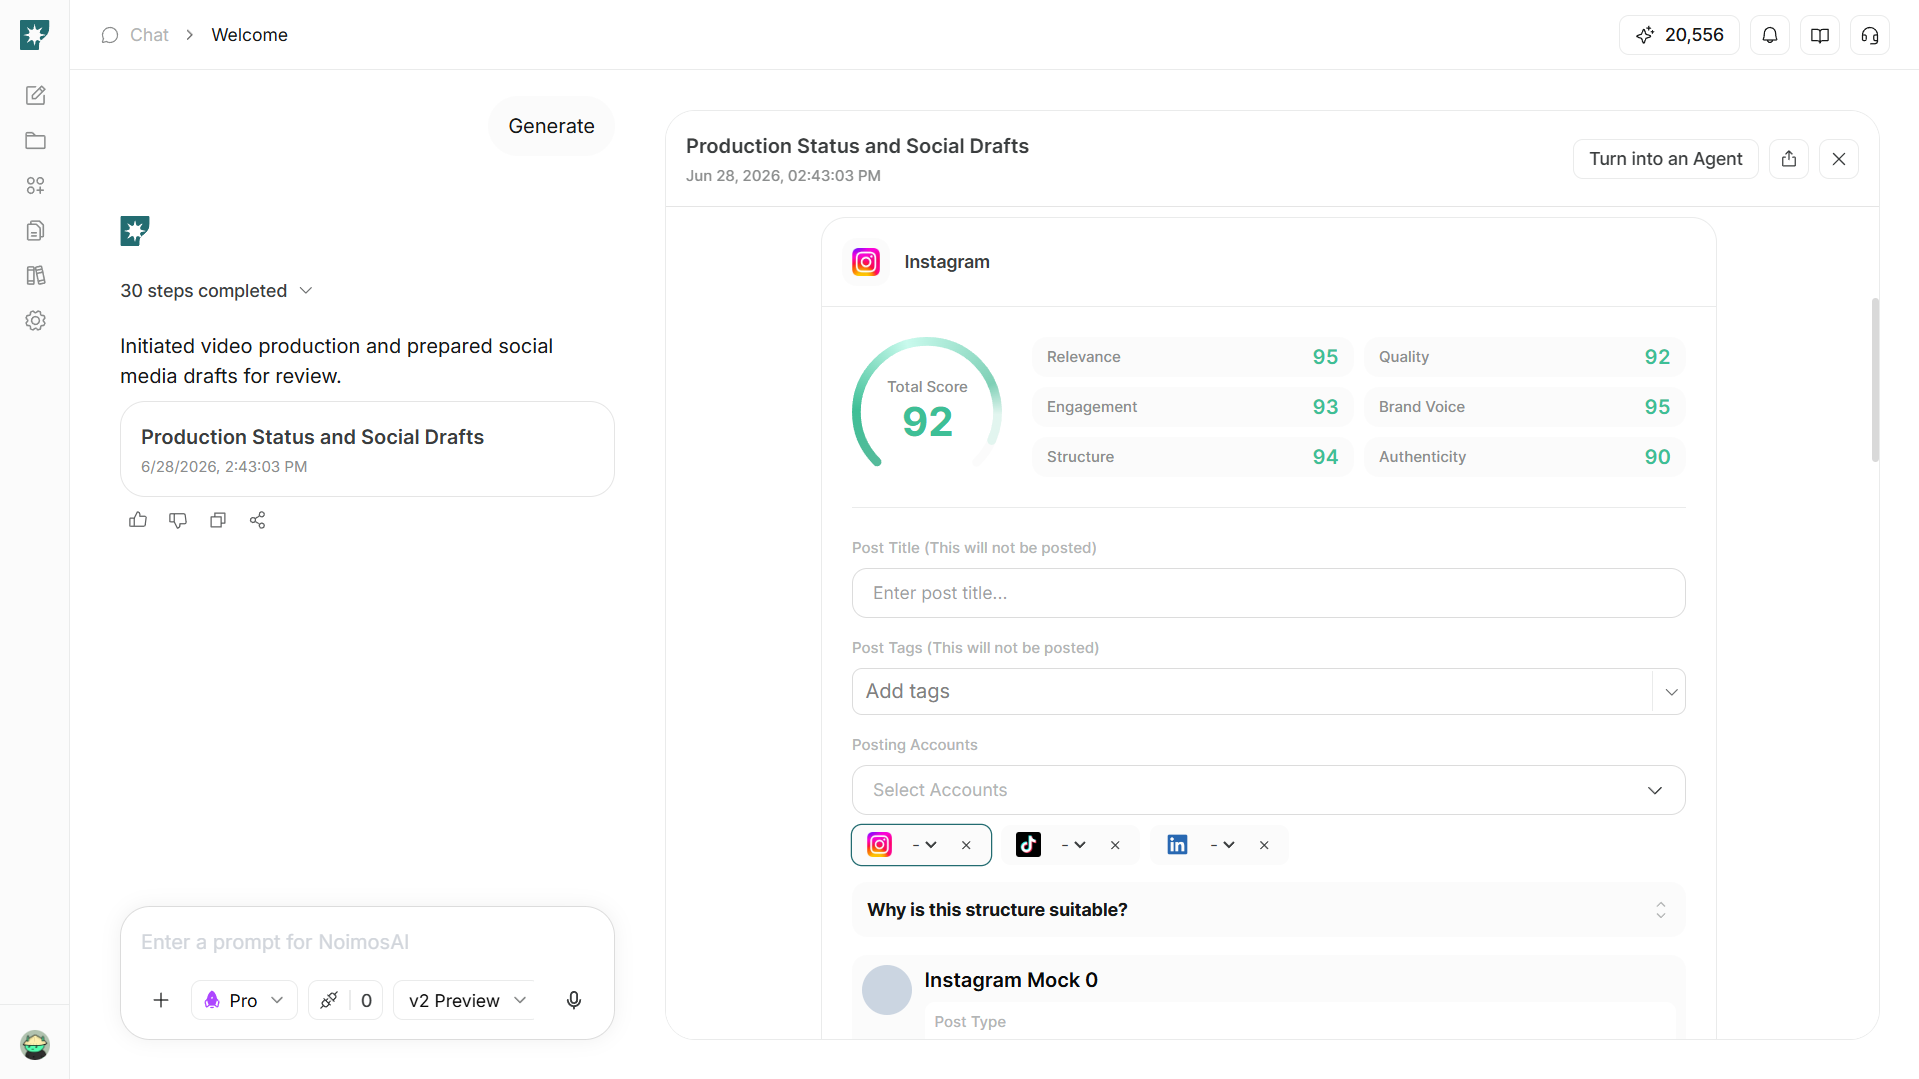Open the documents icon in the sidebar

coord(36,230)
